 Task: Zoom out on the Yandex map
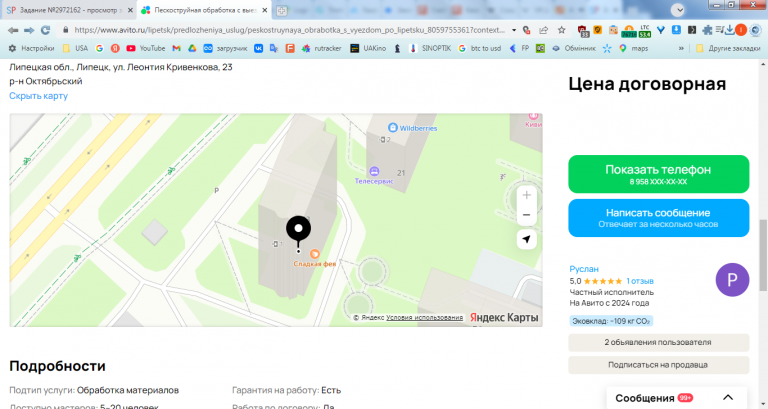tap(527, 215)
